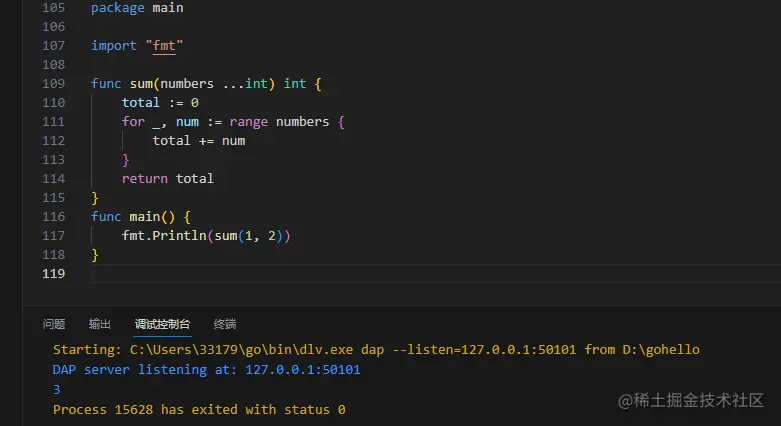This screenshot has width=781, height=426.
Task: Place cursor on 'package main' line
Action: 137,8
